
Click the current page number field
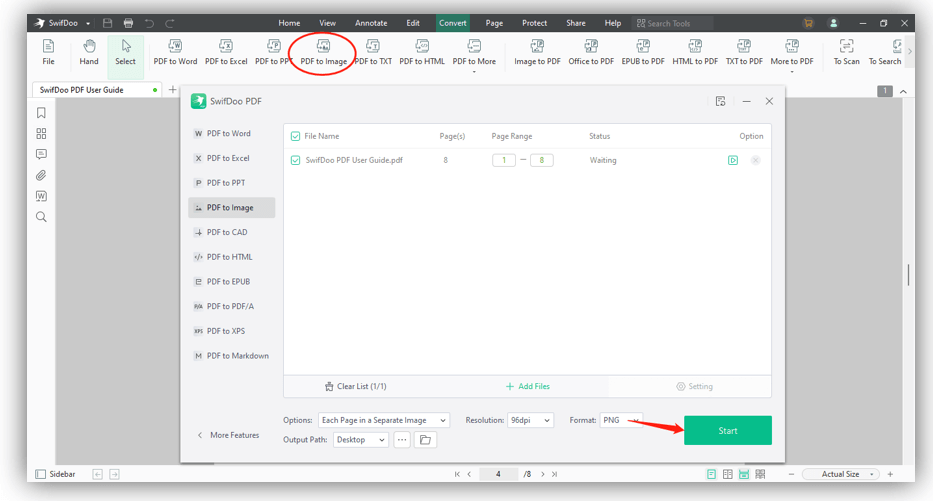click(x=498, y=474)
